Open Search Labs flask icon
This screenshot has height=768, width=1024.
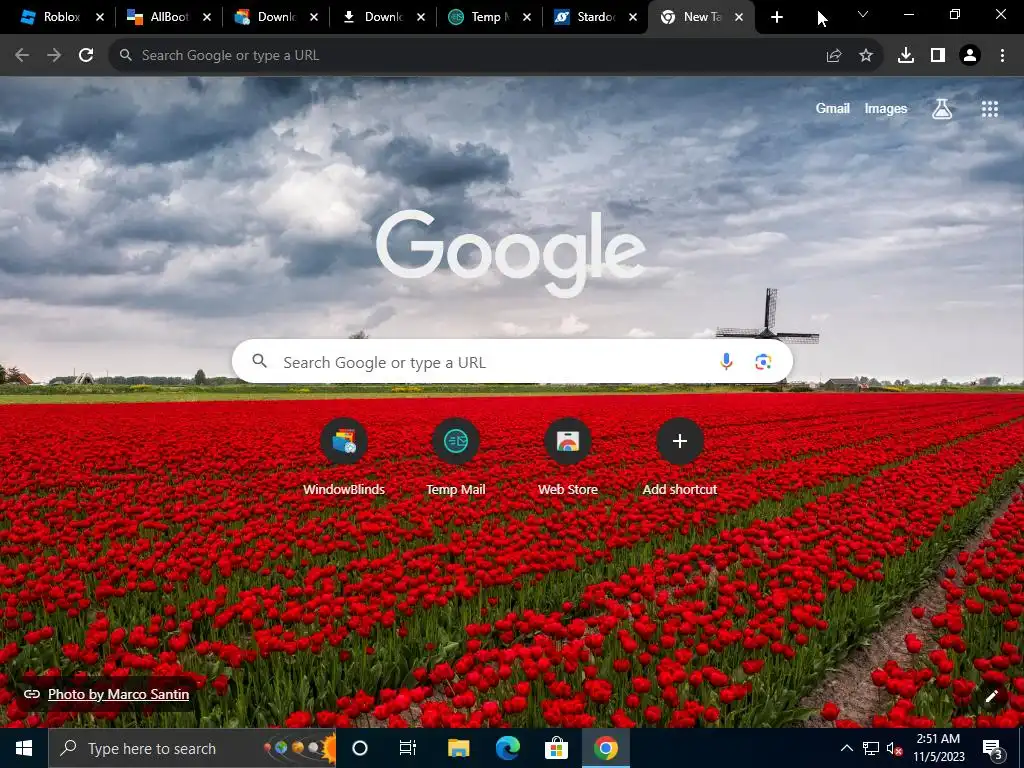(x=942, y=109)
